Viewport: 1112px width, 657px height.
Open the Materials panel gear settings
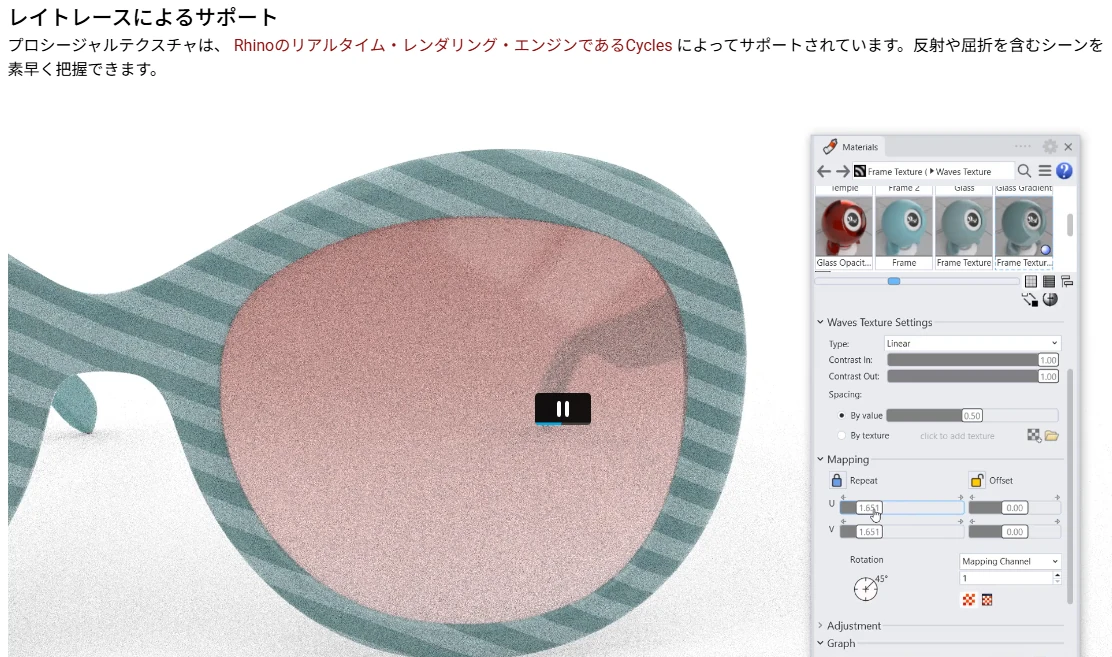pyautogui.click(x=1050, y=146)
